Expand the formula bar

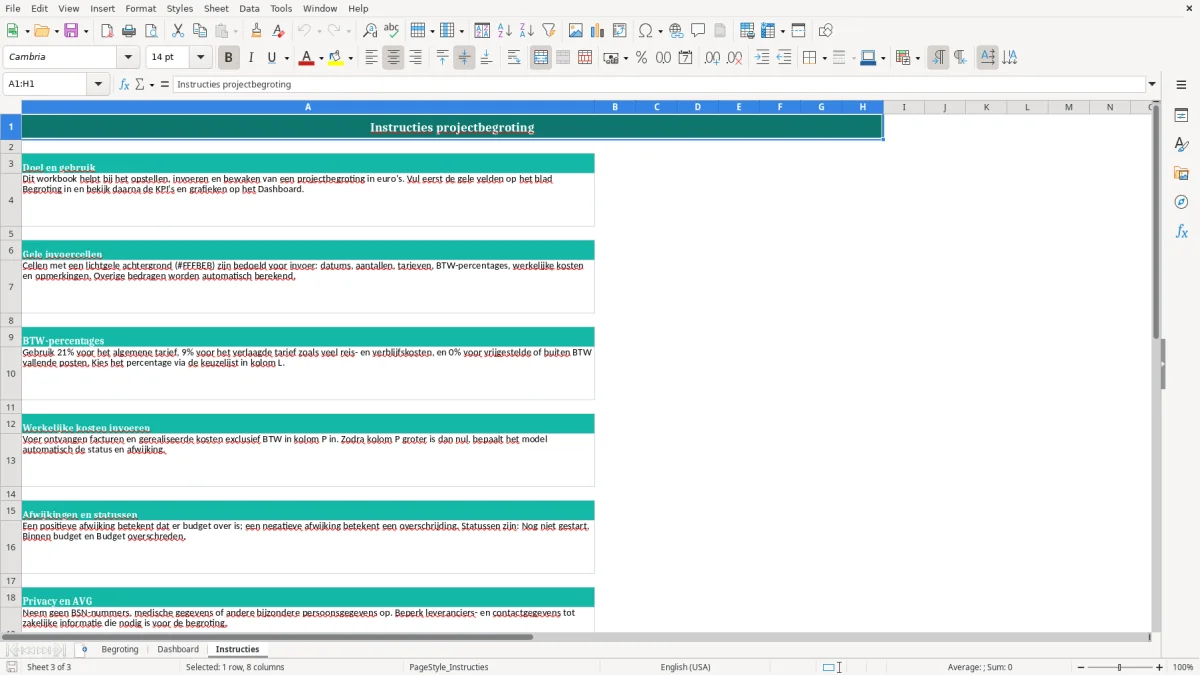coord(1152,85)
